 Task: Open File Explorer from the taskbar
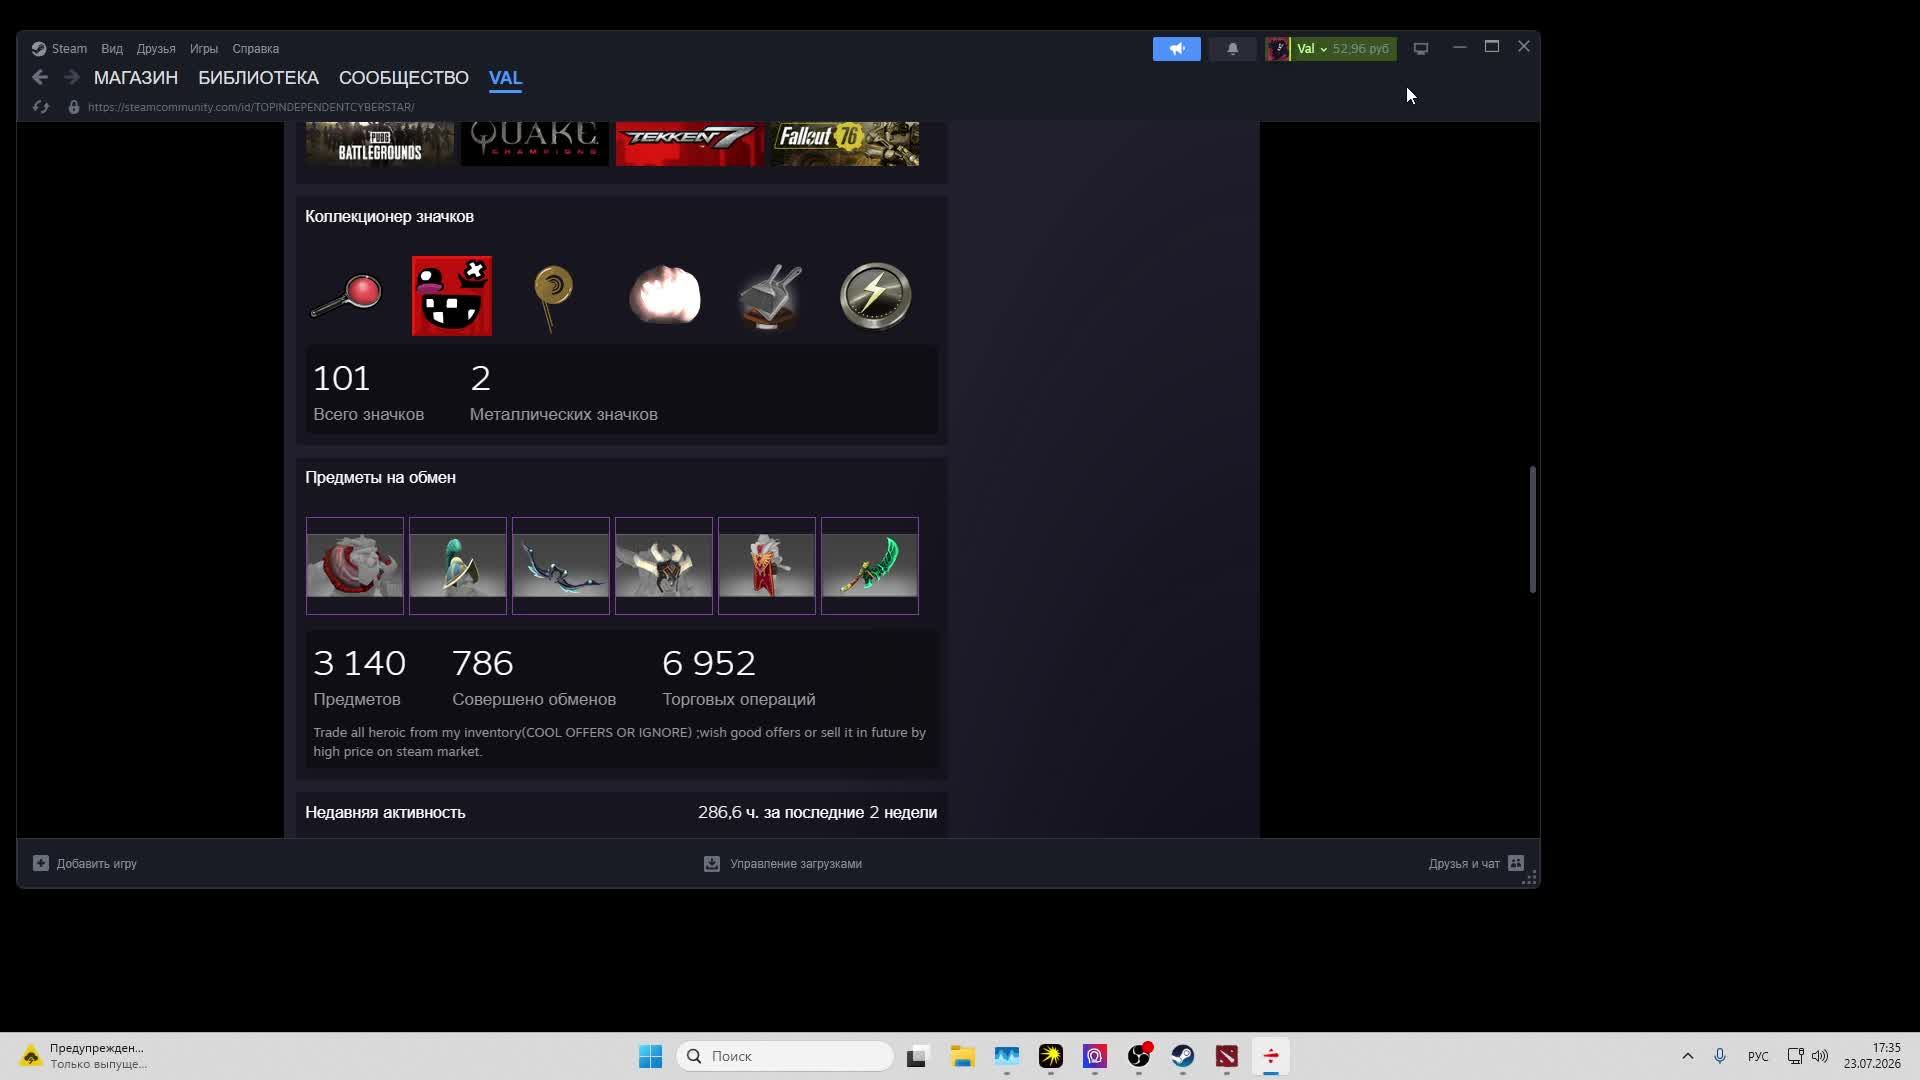point(962,1056)
